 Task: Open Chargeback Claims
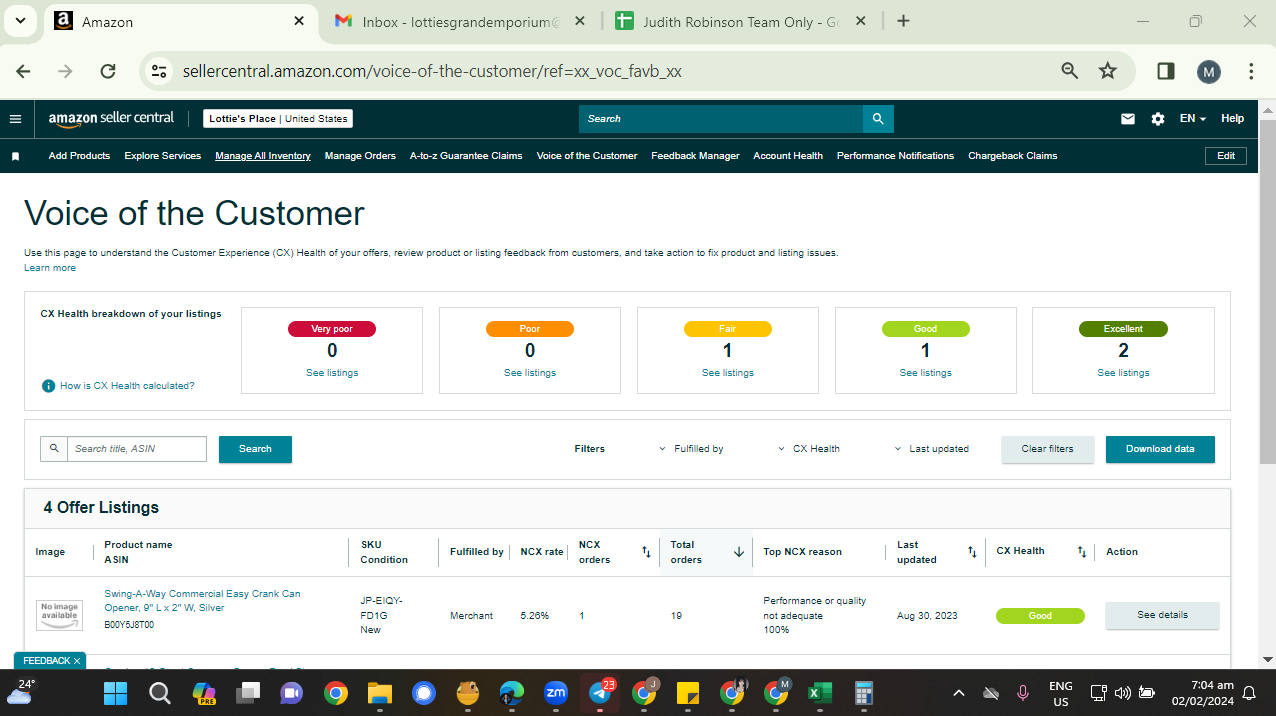tap(1012, 156)
